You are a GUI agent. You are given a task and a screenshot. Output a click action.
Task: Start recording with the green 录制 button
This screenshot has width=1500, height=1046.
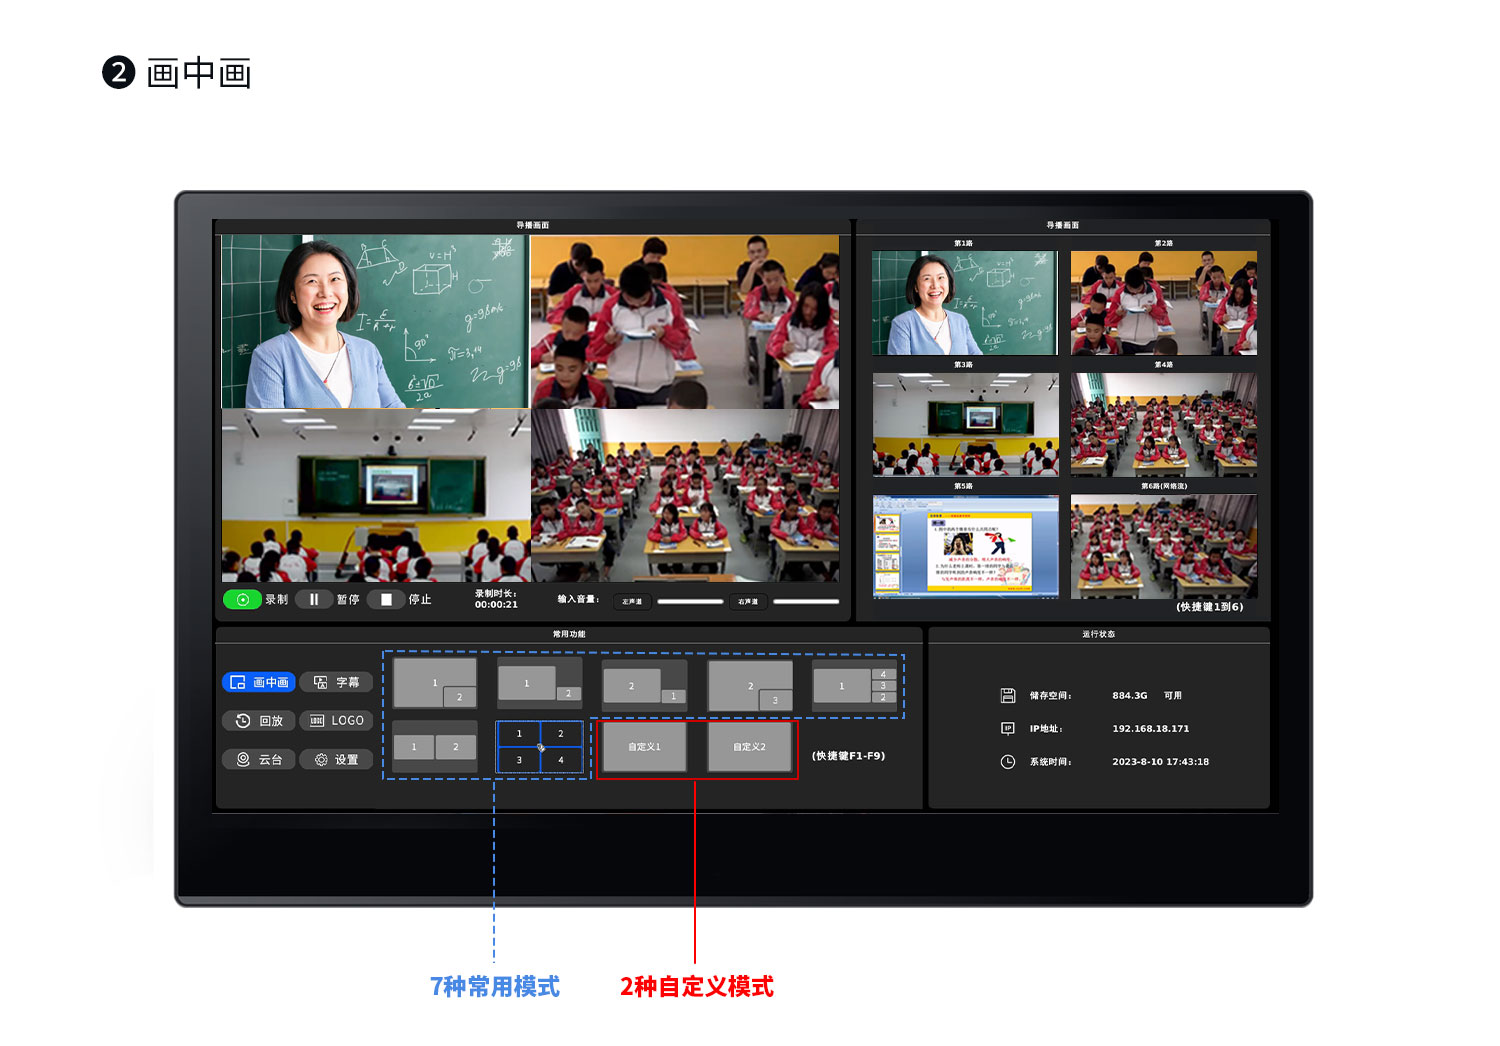[242, 599]
